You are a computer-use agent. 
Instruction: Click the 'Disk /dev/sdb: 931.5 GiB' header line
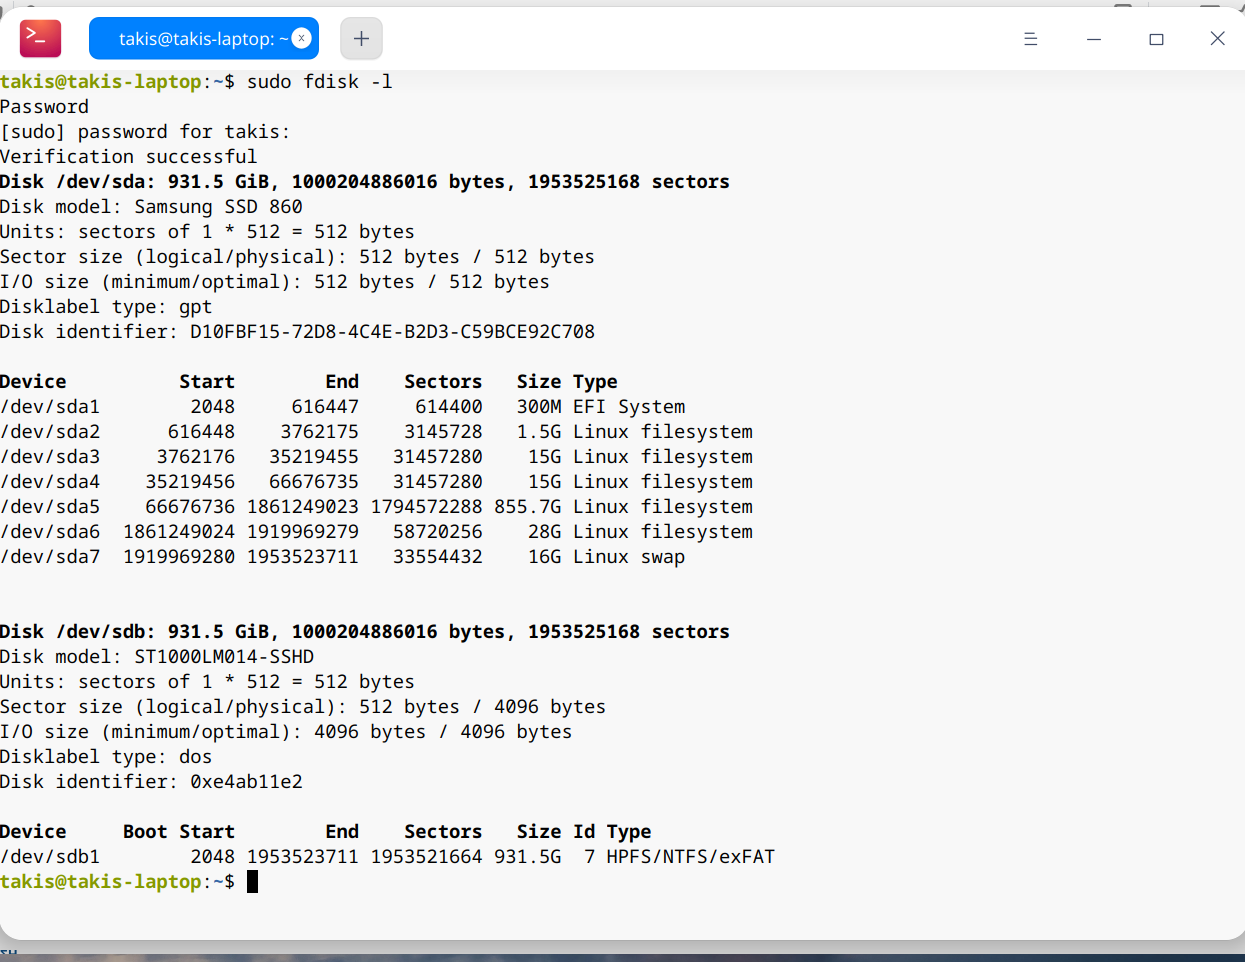click(365, 631)
